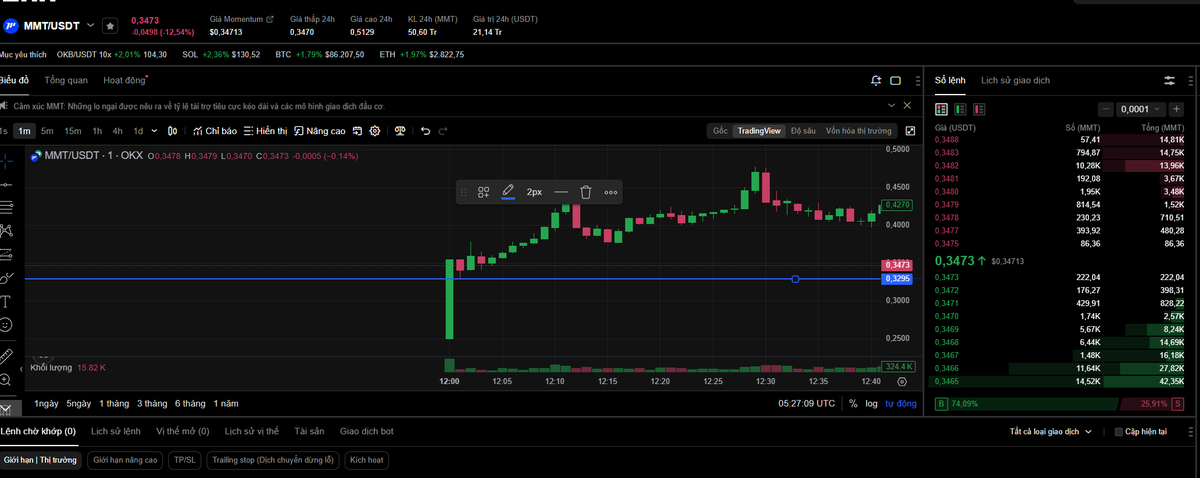Select the pattern drawing tool in sidebar

6,229
